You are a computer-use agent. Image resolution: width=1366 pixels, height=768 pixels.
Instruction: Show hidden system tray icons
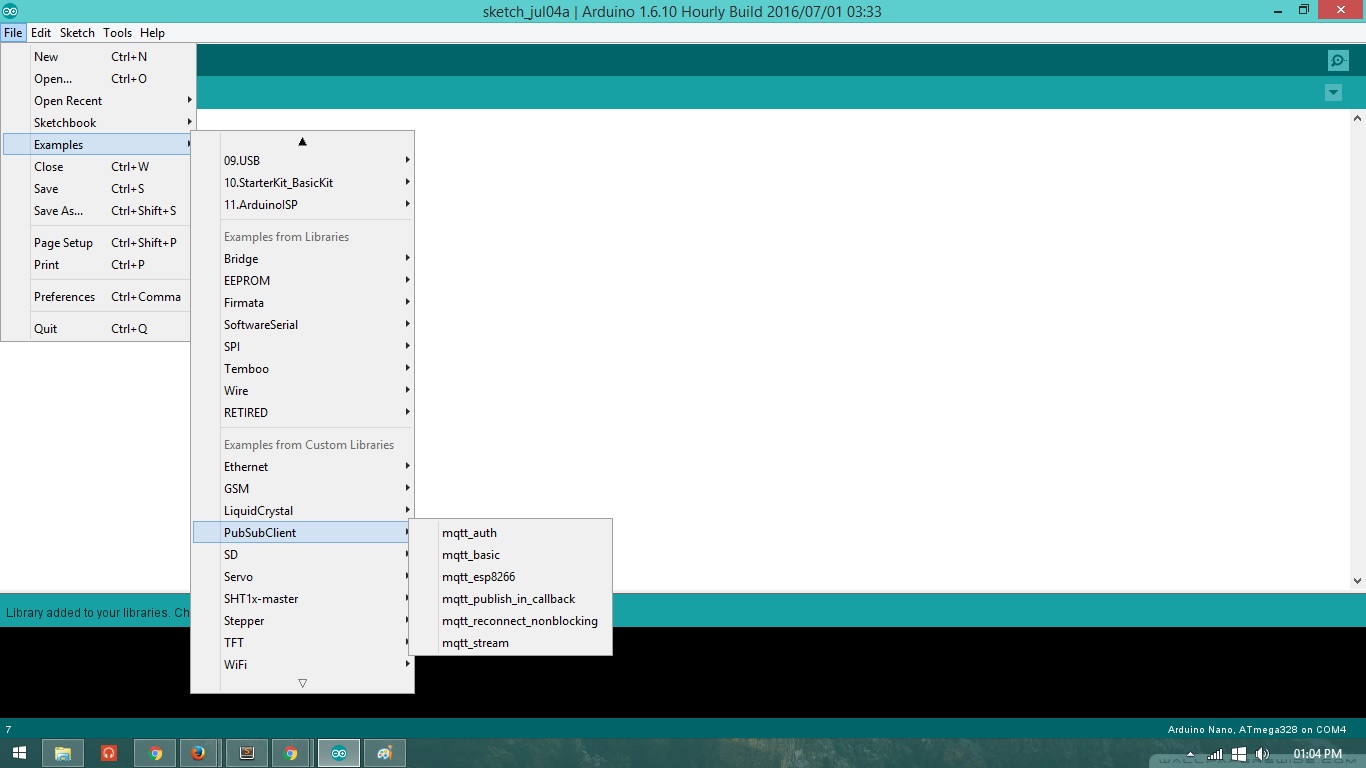(1190, 754)
